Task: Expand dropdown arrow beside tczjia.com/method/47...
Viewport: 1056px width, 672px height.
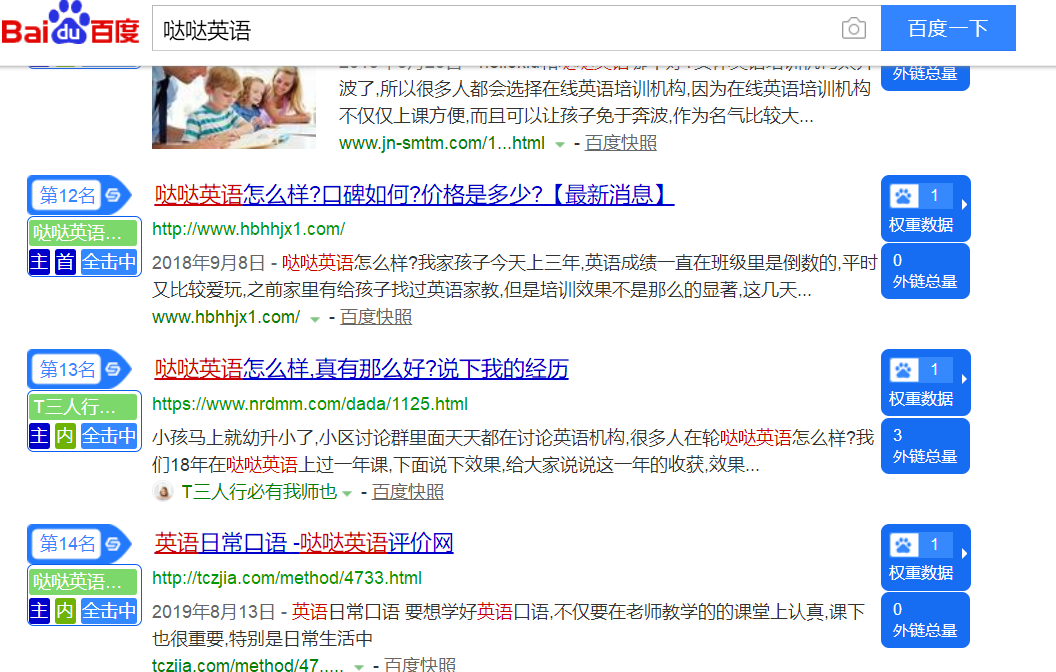Action: click(x=359, y=667)
